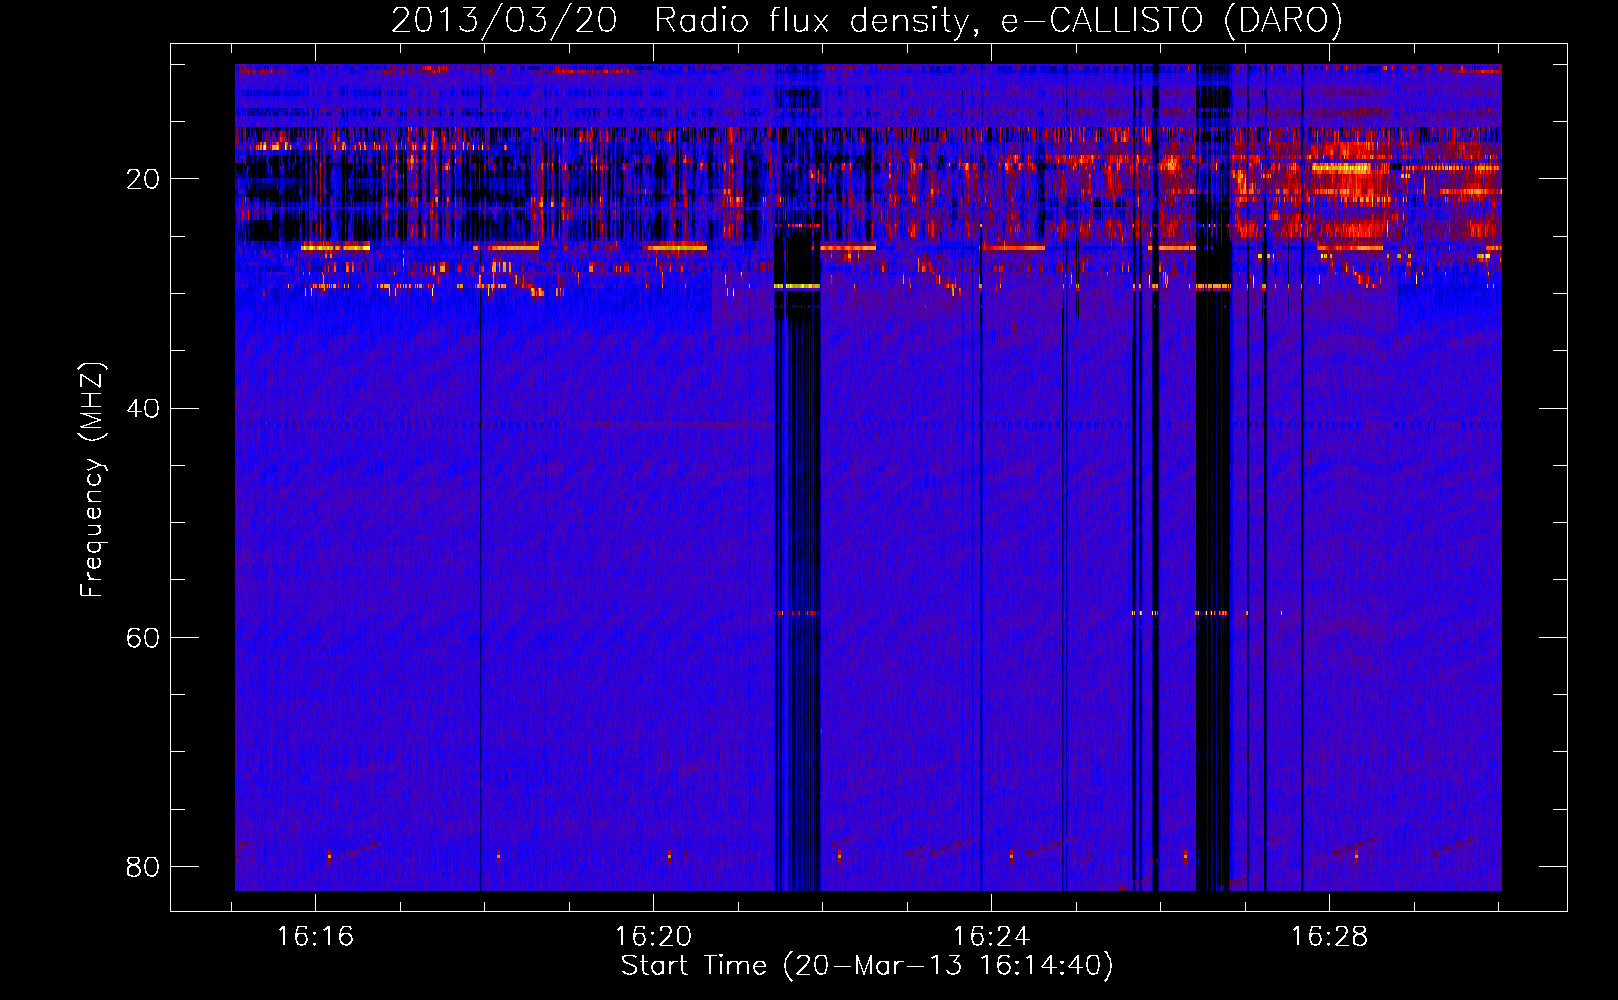Click the '40' frequency tick label
Viewport: 1618px width, 1000px height.
[143, 409]
